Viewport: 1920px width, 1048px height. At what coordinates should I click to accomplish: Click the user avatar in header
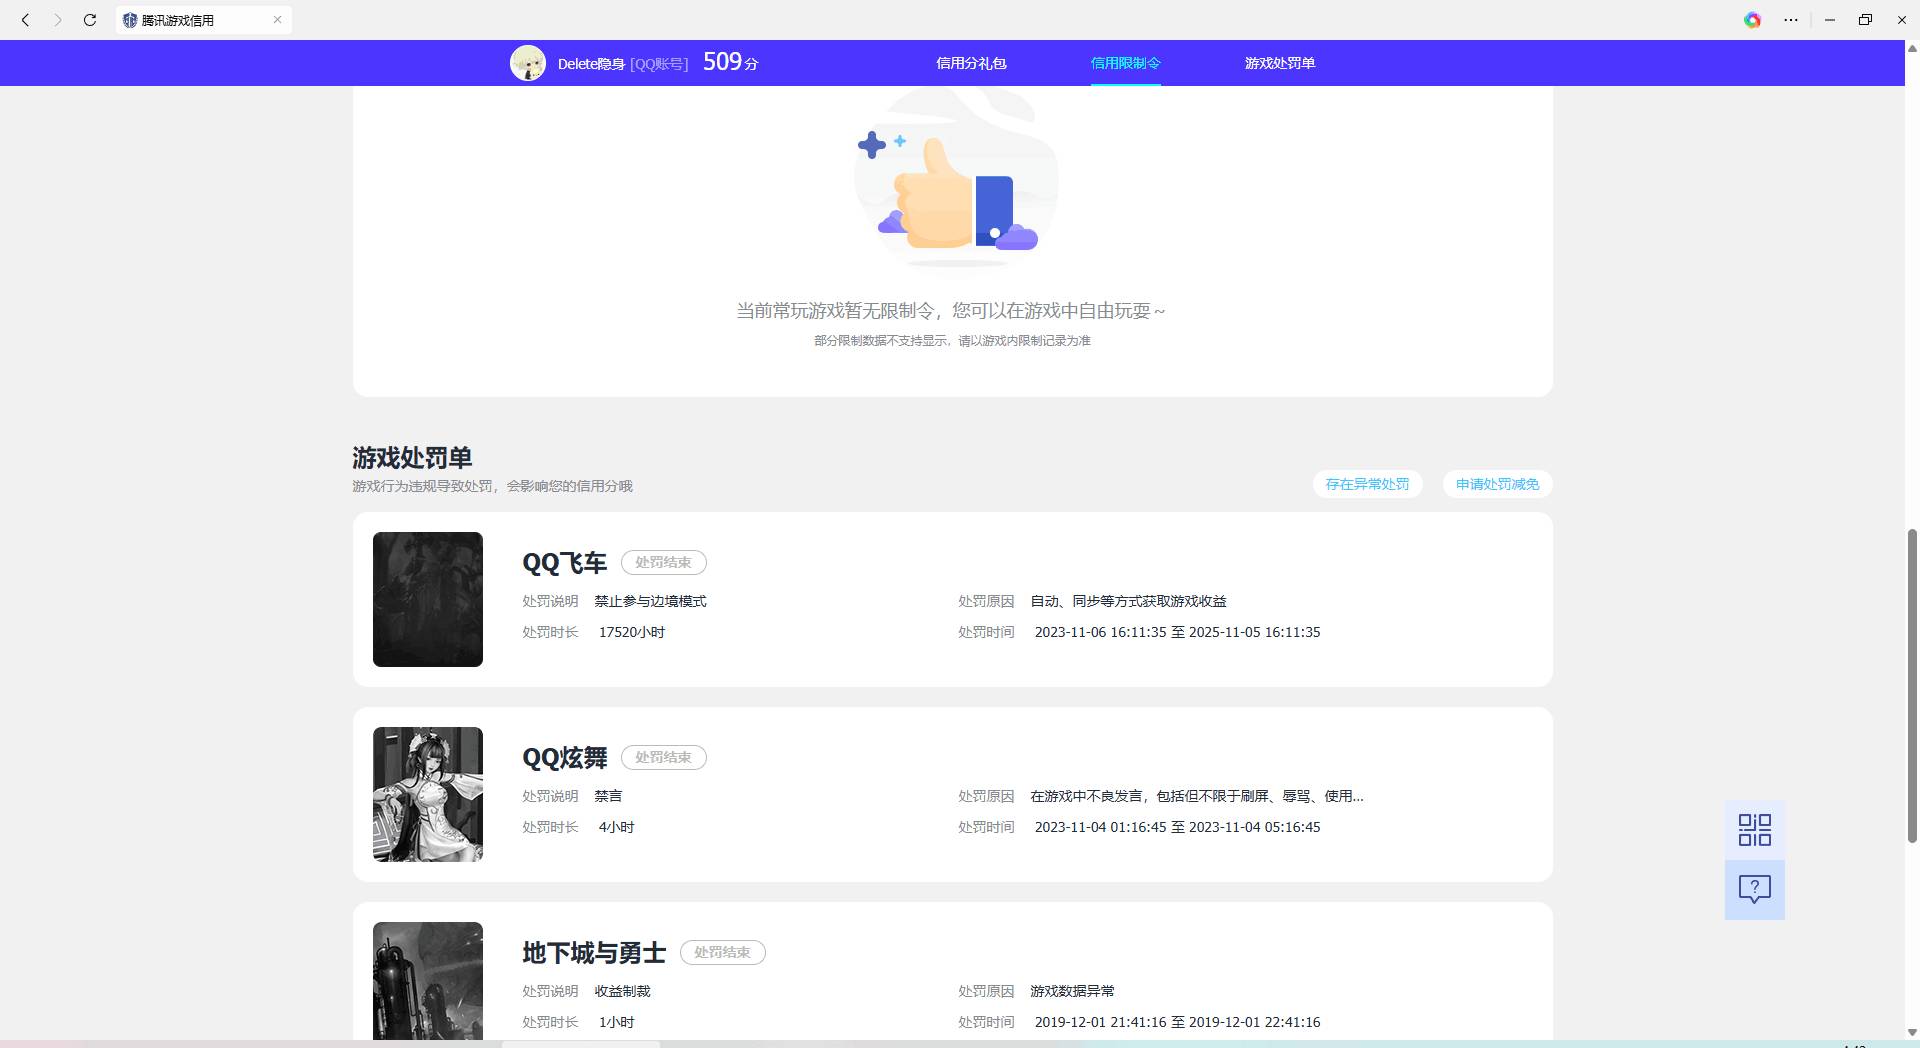tap(528, 63)
